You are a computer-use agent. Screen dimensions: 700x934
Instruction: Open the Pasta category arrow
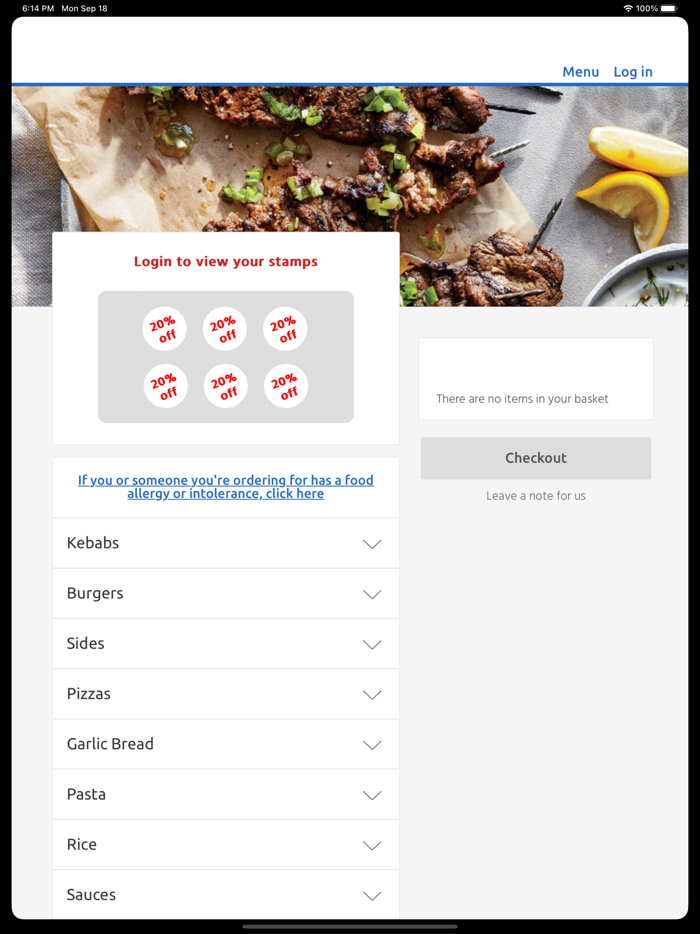372,795
